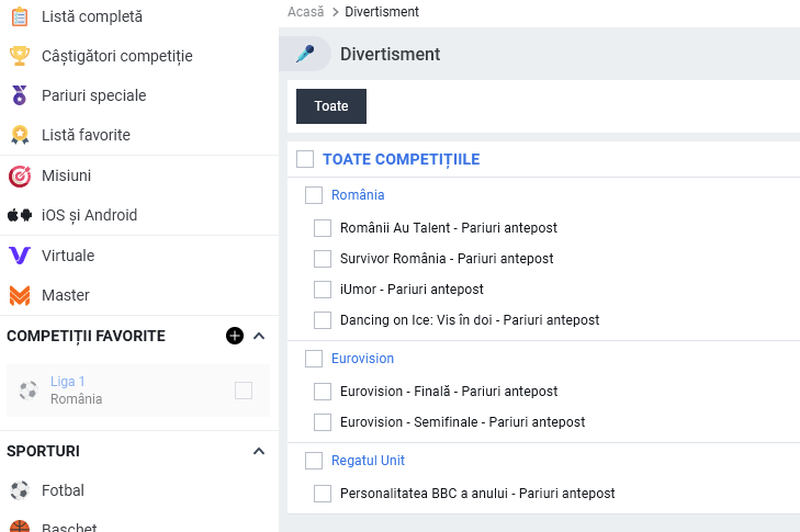This screenshot has height=532, width=800.
Task: Select the Liga 1 România favorite checkbox
Action: point(243,391)
